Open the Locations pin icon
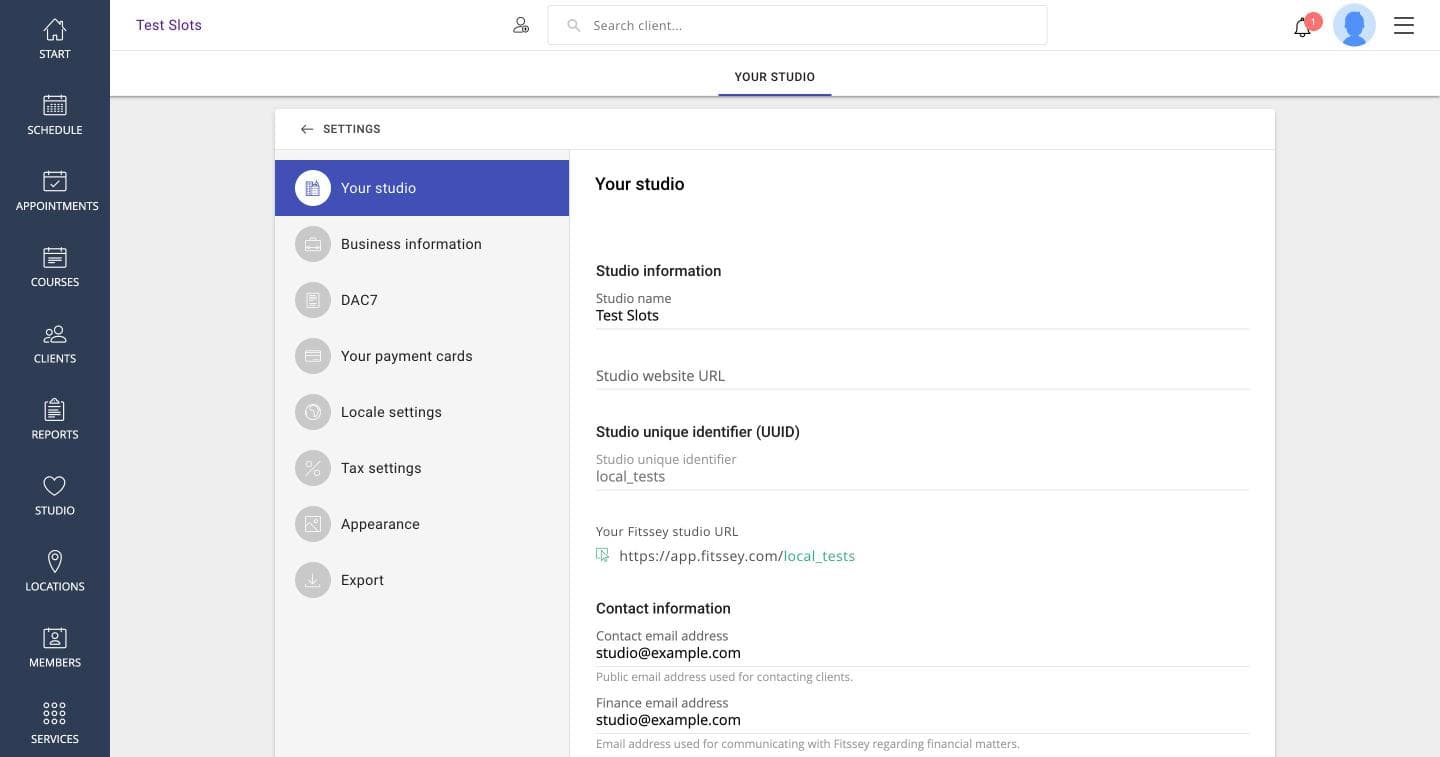 coord(55,562)
